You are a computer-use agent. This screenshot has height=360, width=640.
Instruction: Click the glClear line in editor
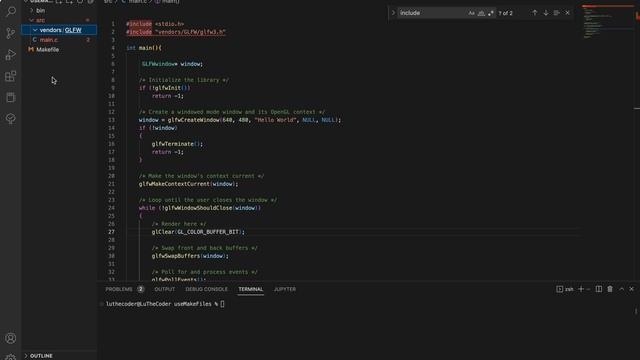(198, 232)
